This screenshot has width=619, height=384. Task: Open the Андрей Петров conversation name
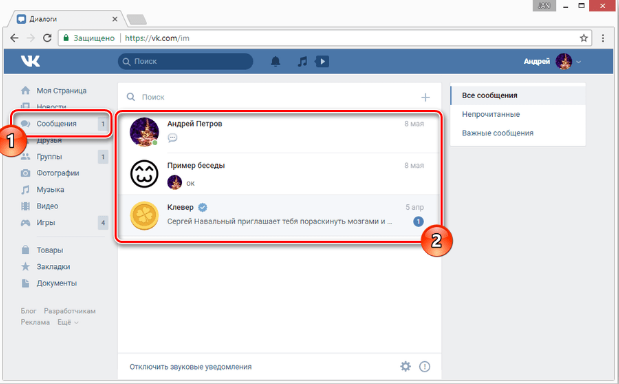click(195, 124)
